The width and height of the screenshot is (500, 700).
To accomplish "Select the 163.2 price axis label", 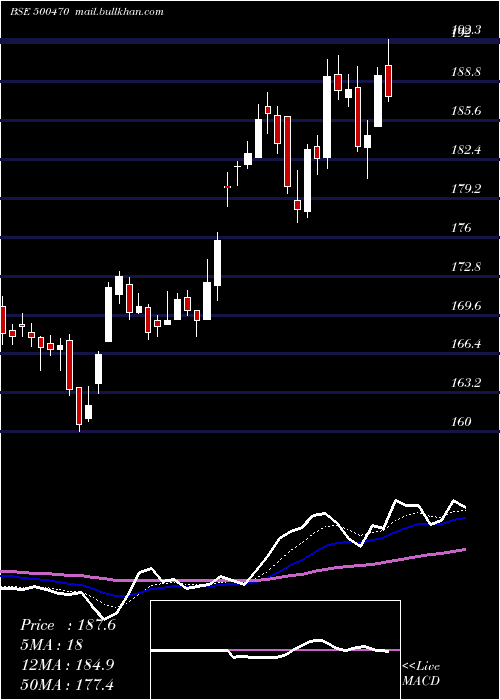I will point(466,383).
